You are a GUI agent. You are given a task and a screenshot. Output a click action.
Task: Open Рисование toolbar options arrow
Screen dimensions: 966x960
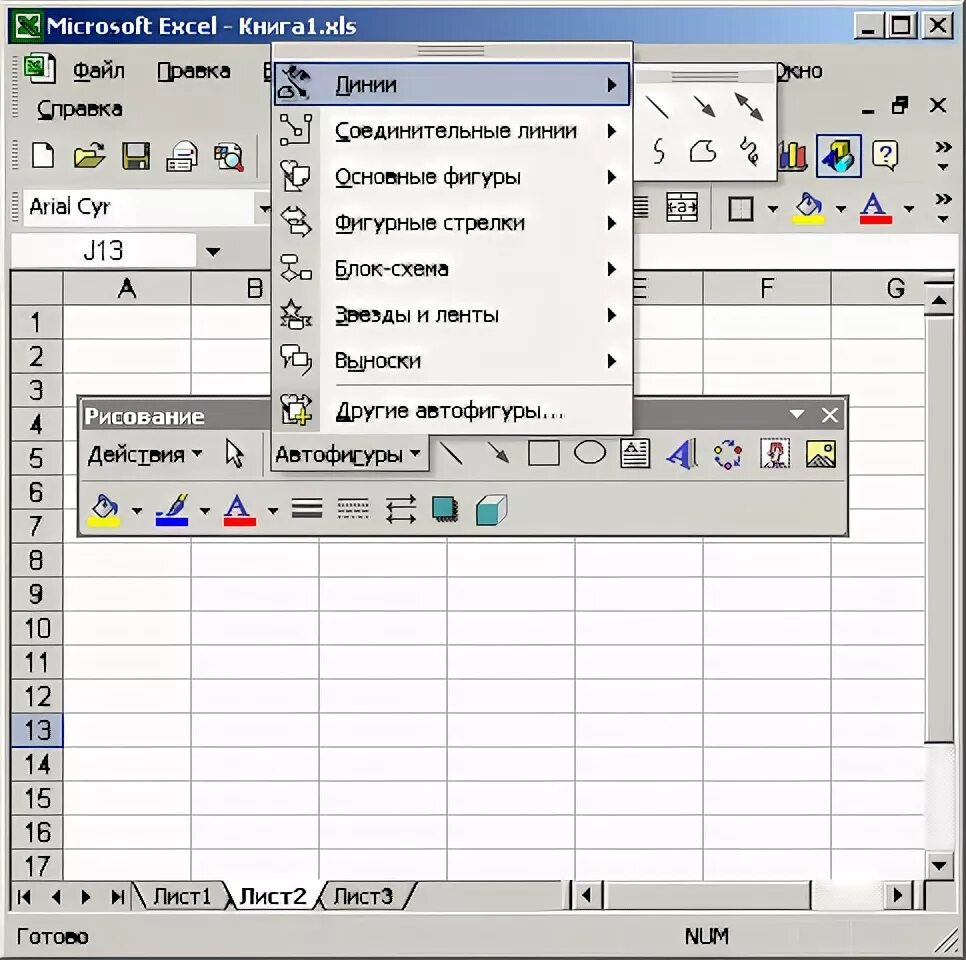click(x=797, y=414)
